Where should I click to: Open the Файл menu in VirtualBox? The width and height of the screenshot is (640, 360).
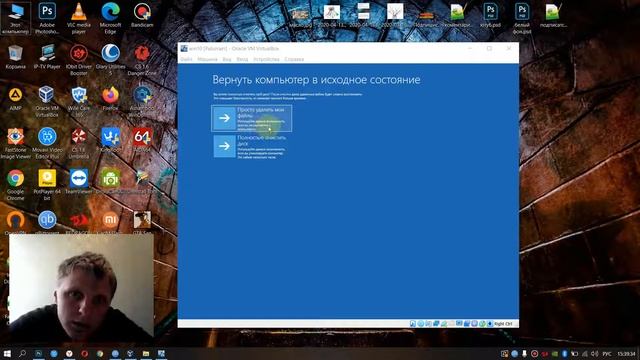(x=186, y=59)
